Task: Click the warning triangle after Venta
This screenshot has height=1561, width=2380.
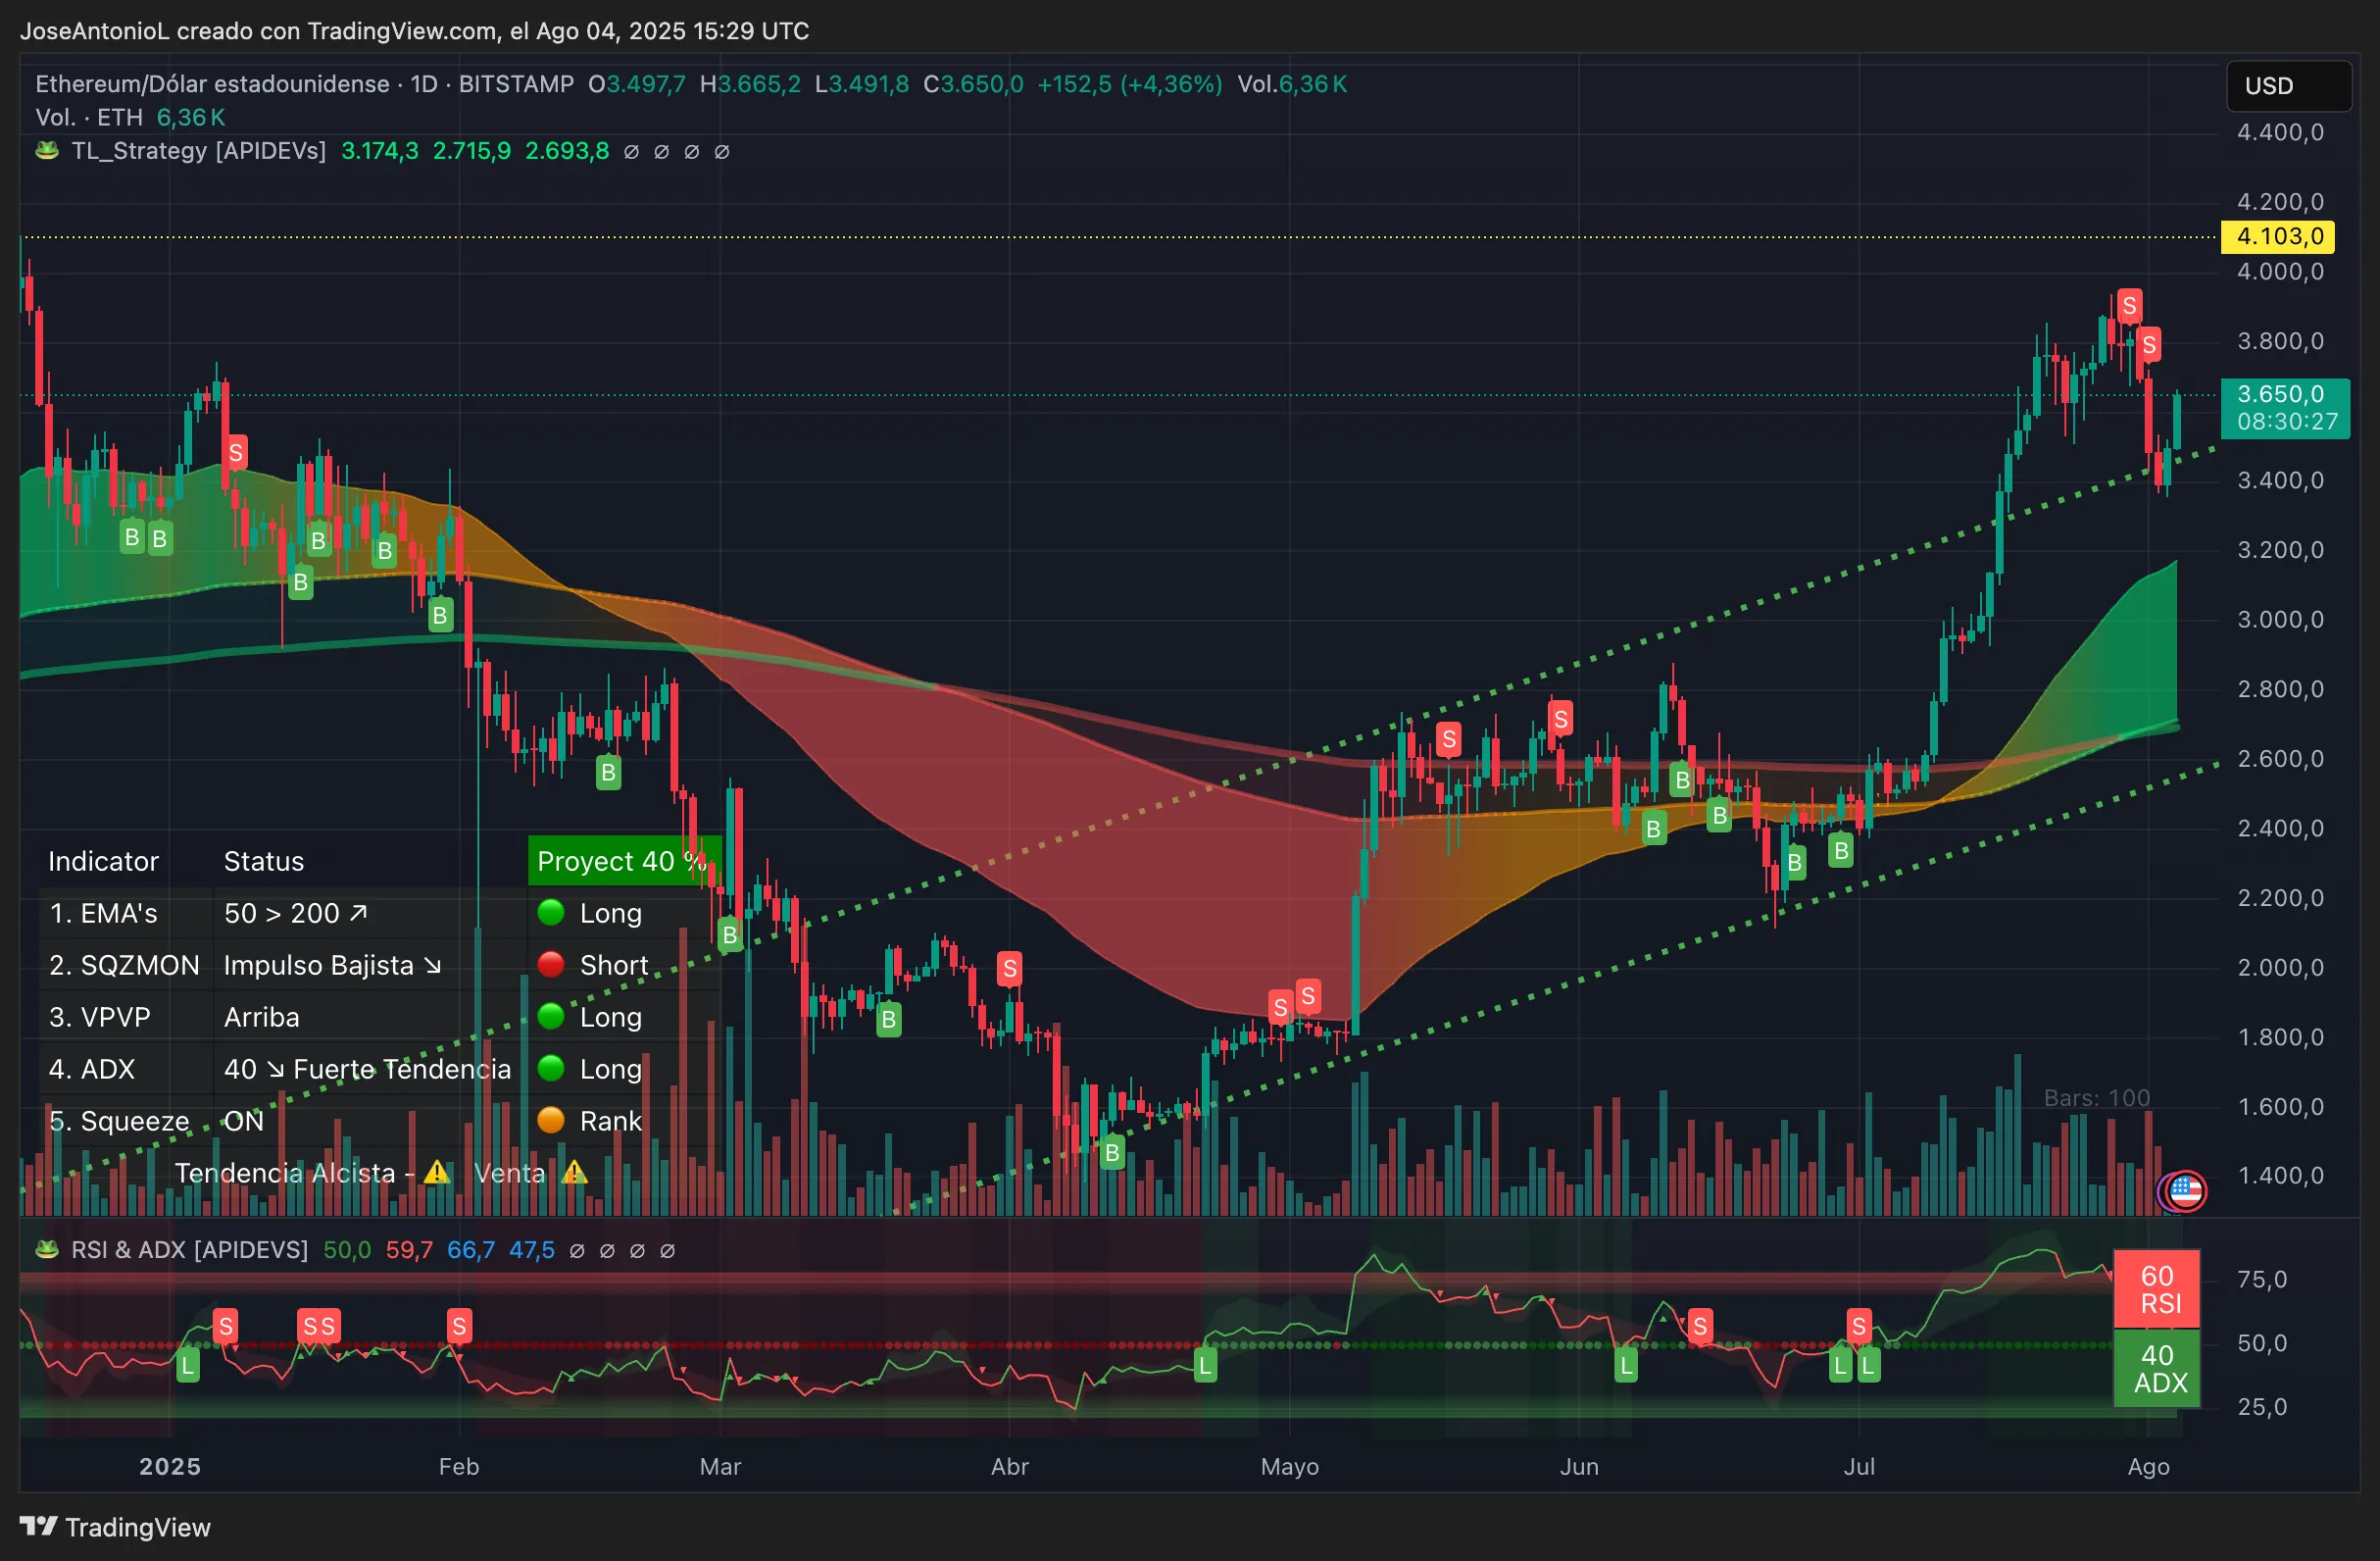Action: (574, 1172)
